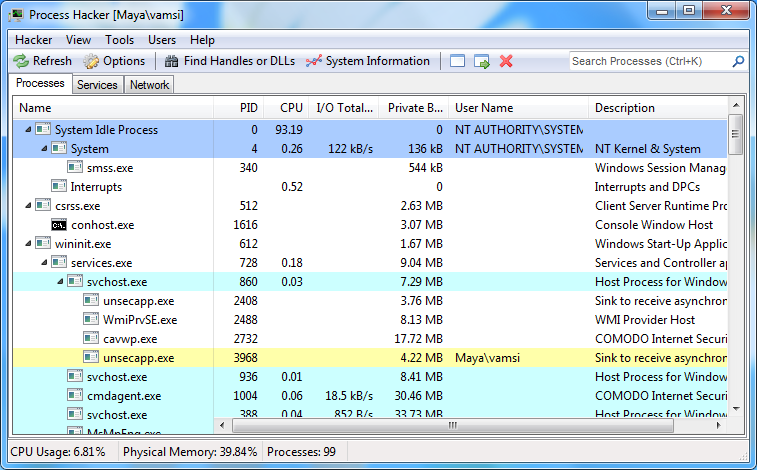Click the 122 kB/s I/O value
The image size is (757, 470).
coord(350,149)
